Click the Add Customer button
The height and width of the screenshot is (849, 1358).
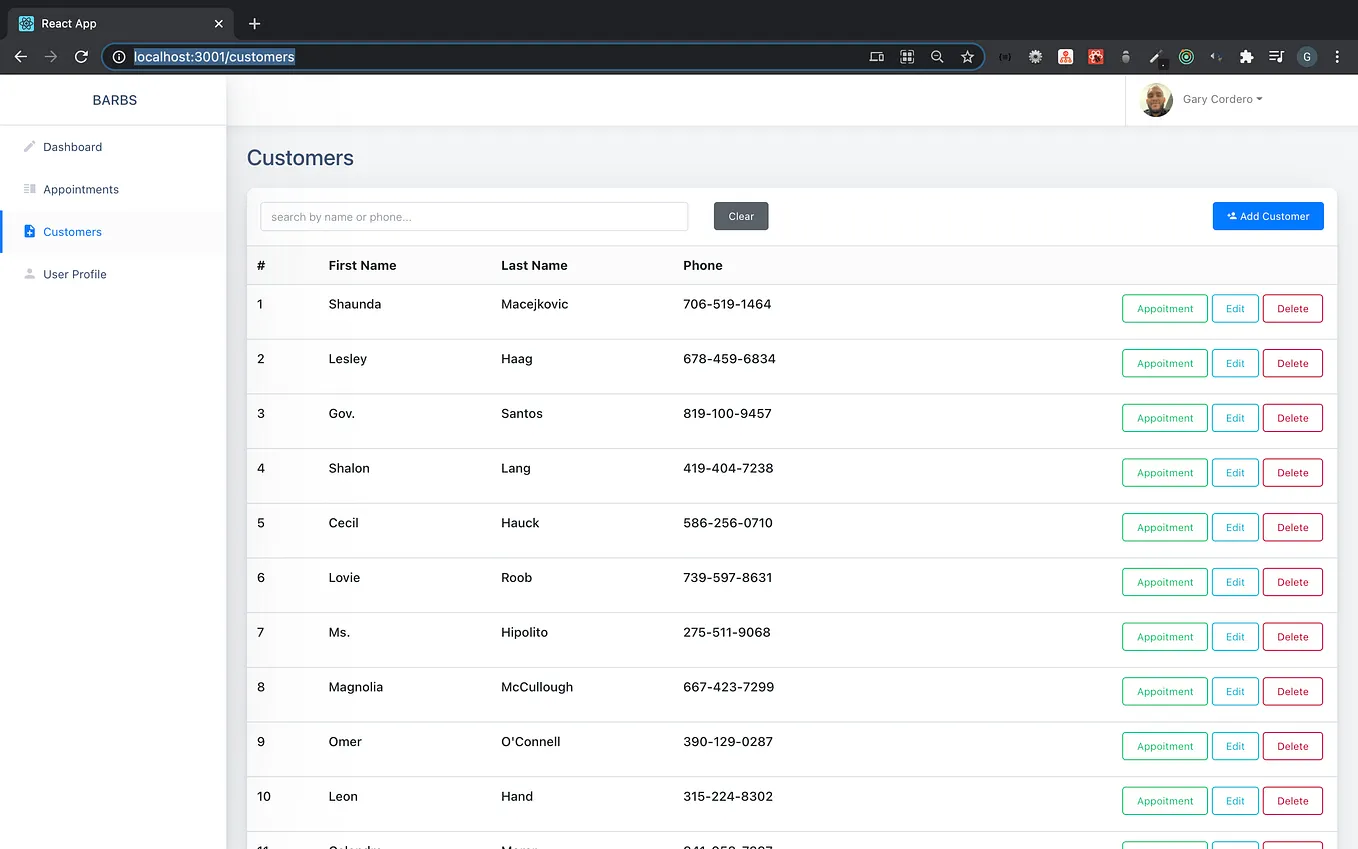tap(1268, 216)
